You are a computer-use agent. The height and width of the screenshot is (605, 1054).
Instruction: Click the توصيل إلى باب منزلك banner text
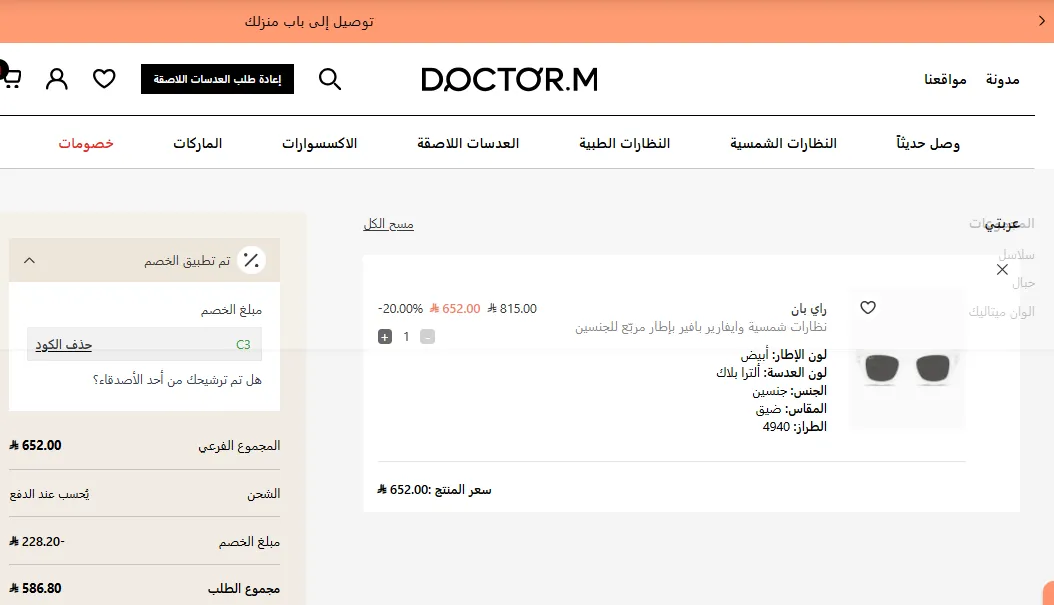point(309,22)
